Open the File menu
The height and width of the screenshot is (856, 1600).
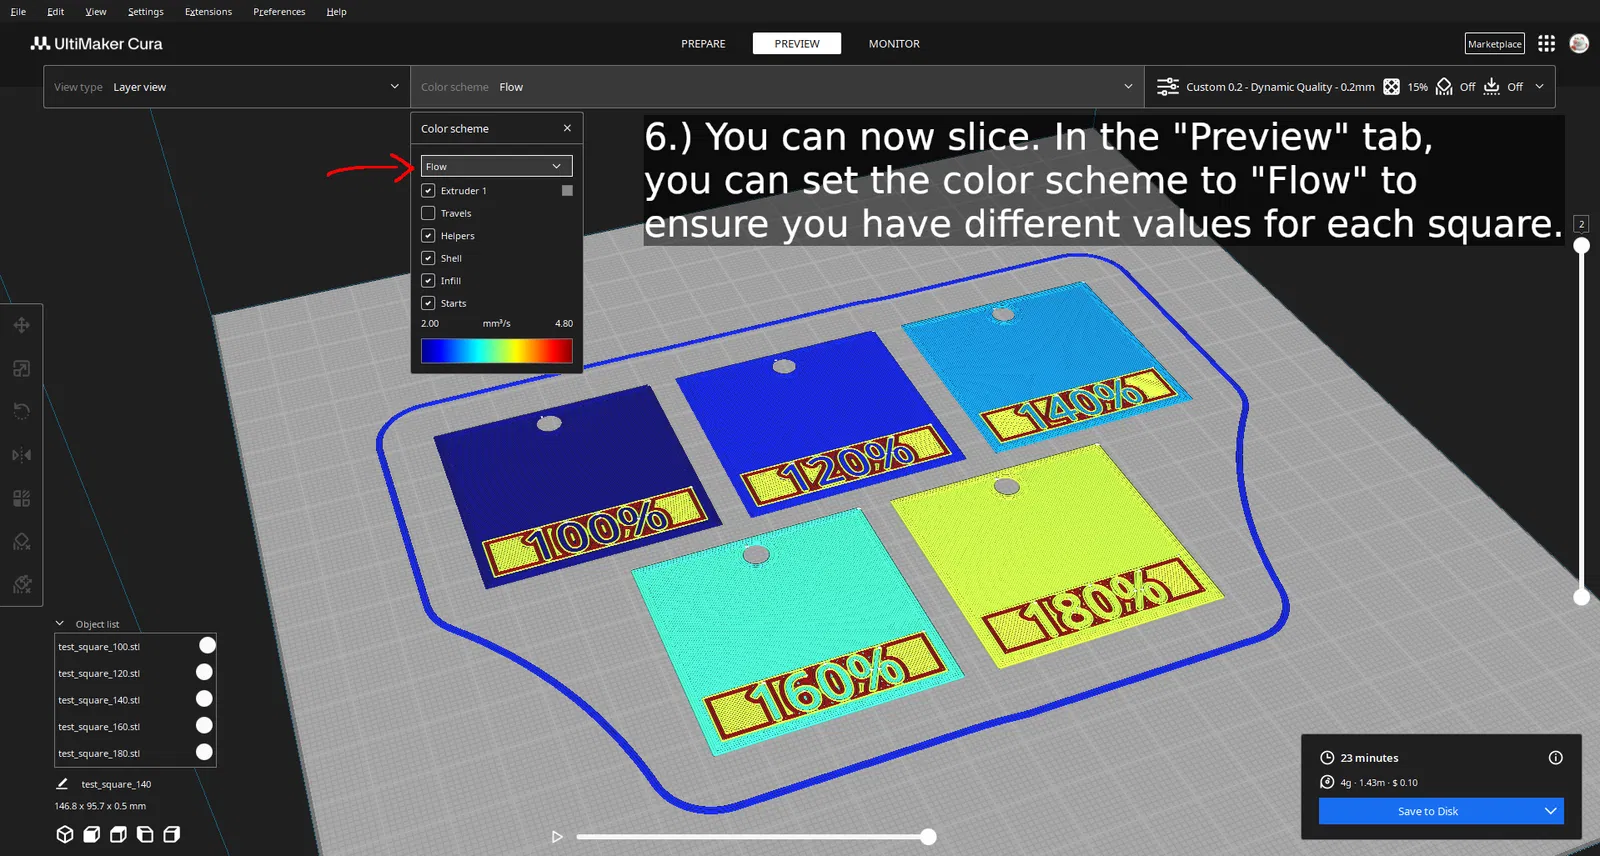pos(18,12)
